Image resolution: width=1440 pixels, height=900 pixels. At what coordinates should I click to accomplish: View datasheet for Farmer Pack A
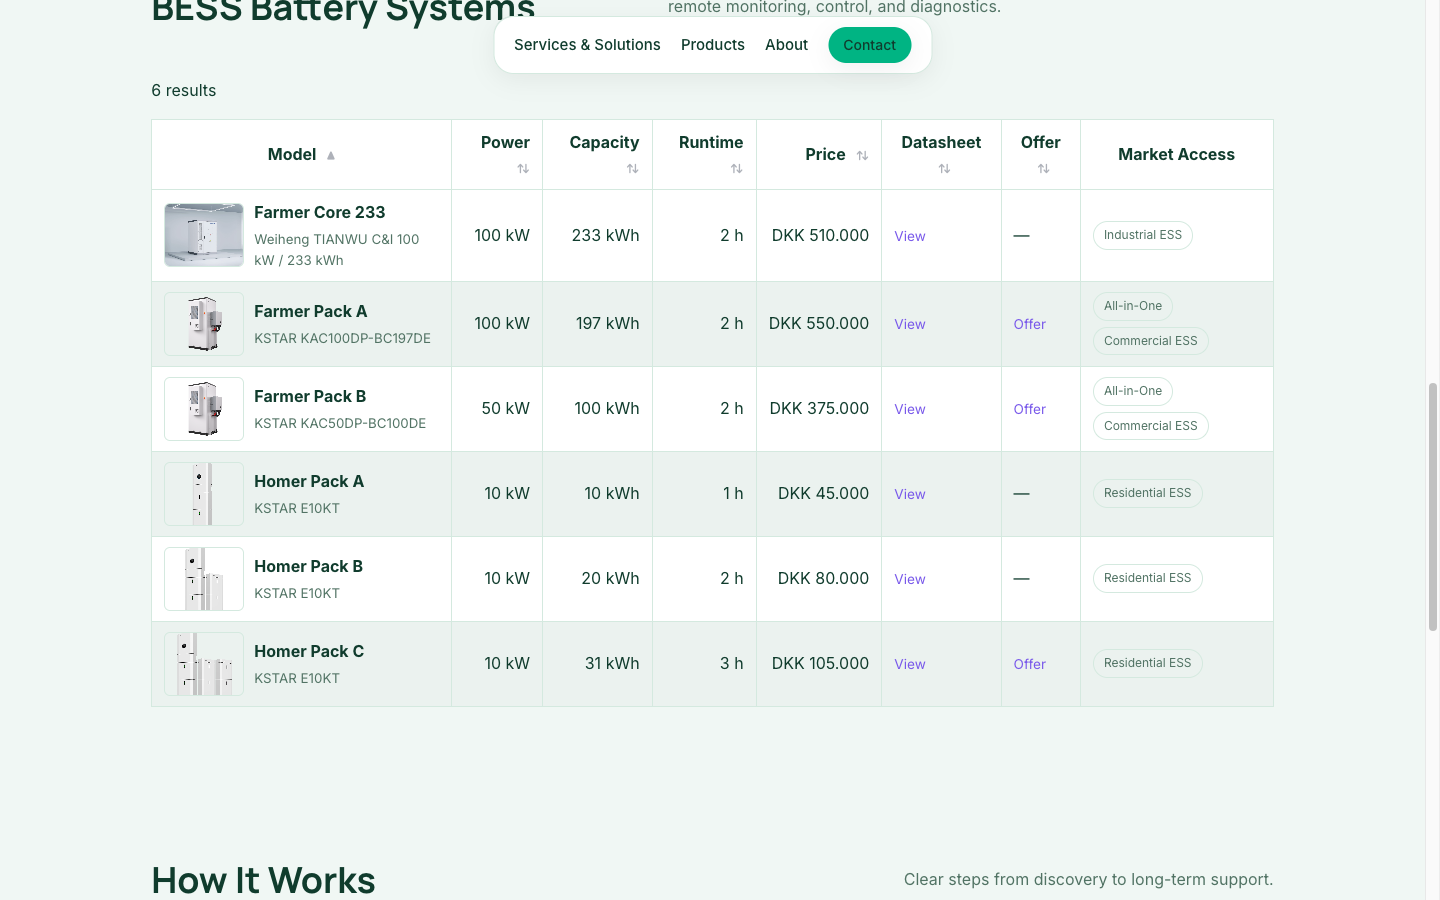[910, 324]
